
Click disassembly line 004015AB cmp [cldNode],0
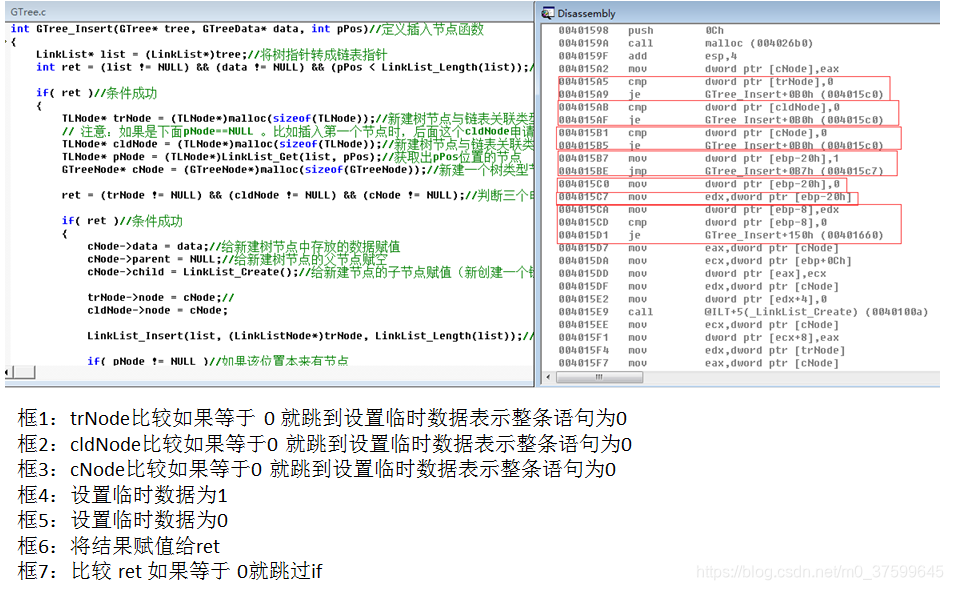(x=699, y=107)
